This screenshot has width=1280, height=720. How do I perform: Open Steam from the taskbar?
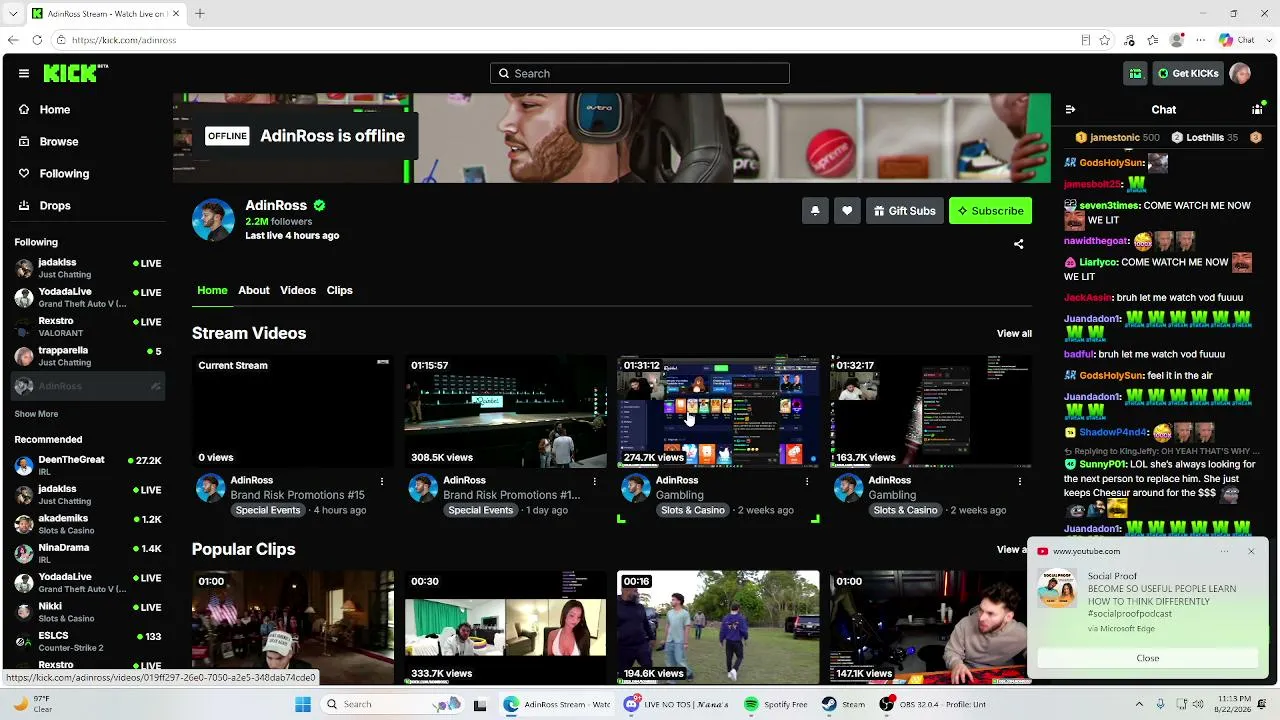pos(844,704)
